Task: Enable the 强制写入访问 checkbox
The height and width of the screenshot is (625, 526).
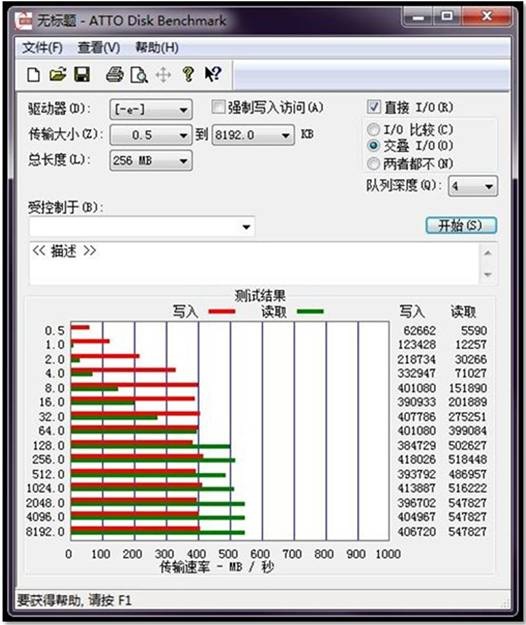Action: pos(218,107)
